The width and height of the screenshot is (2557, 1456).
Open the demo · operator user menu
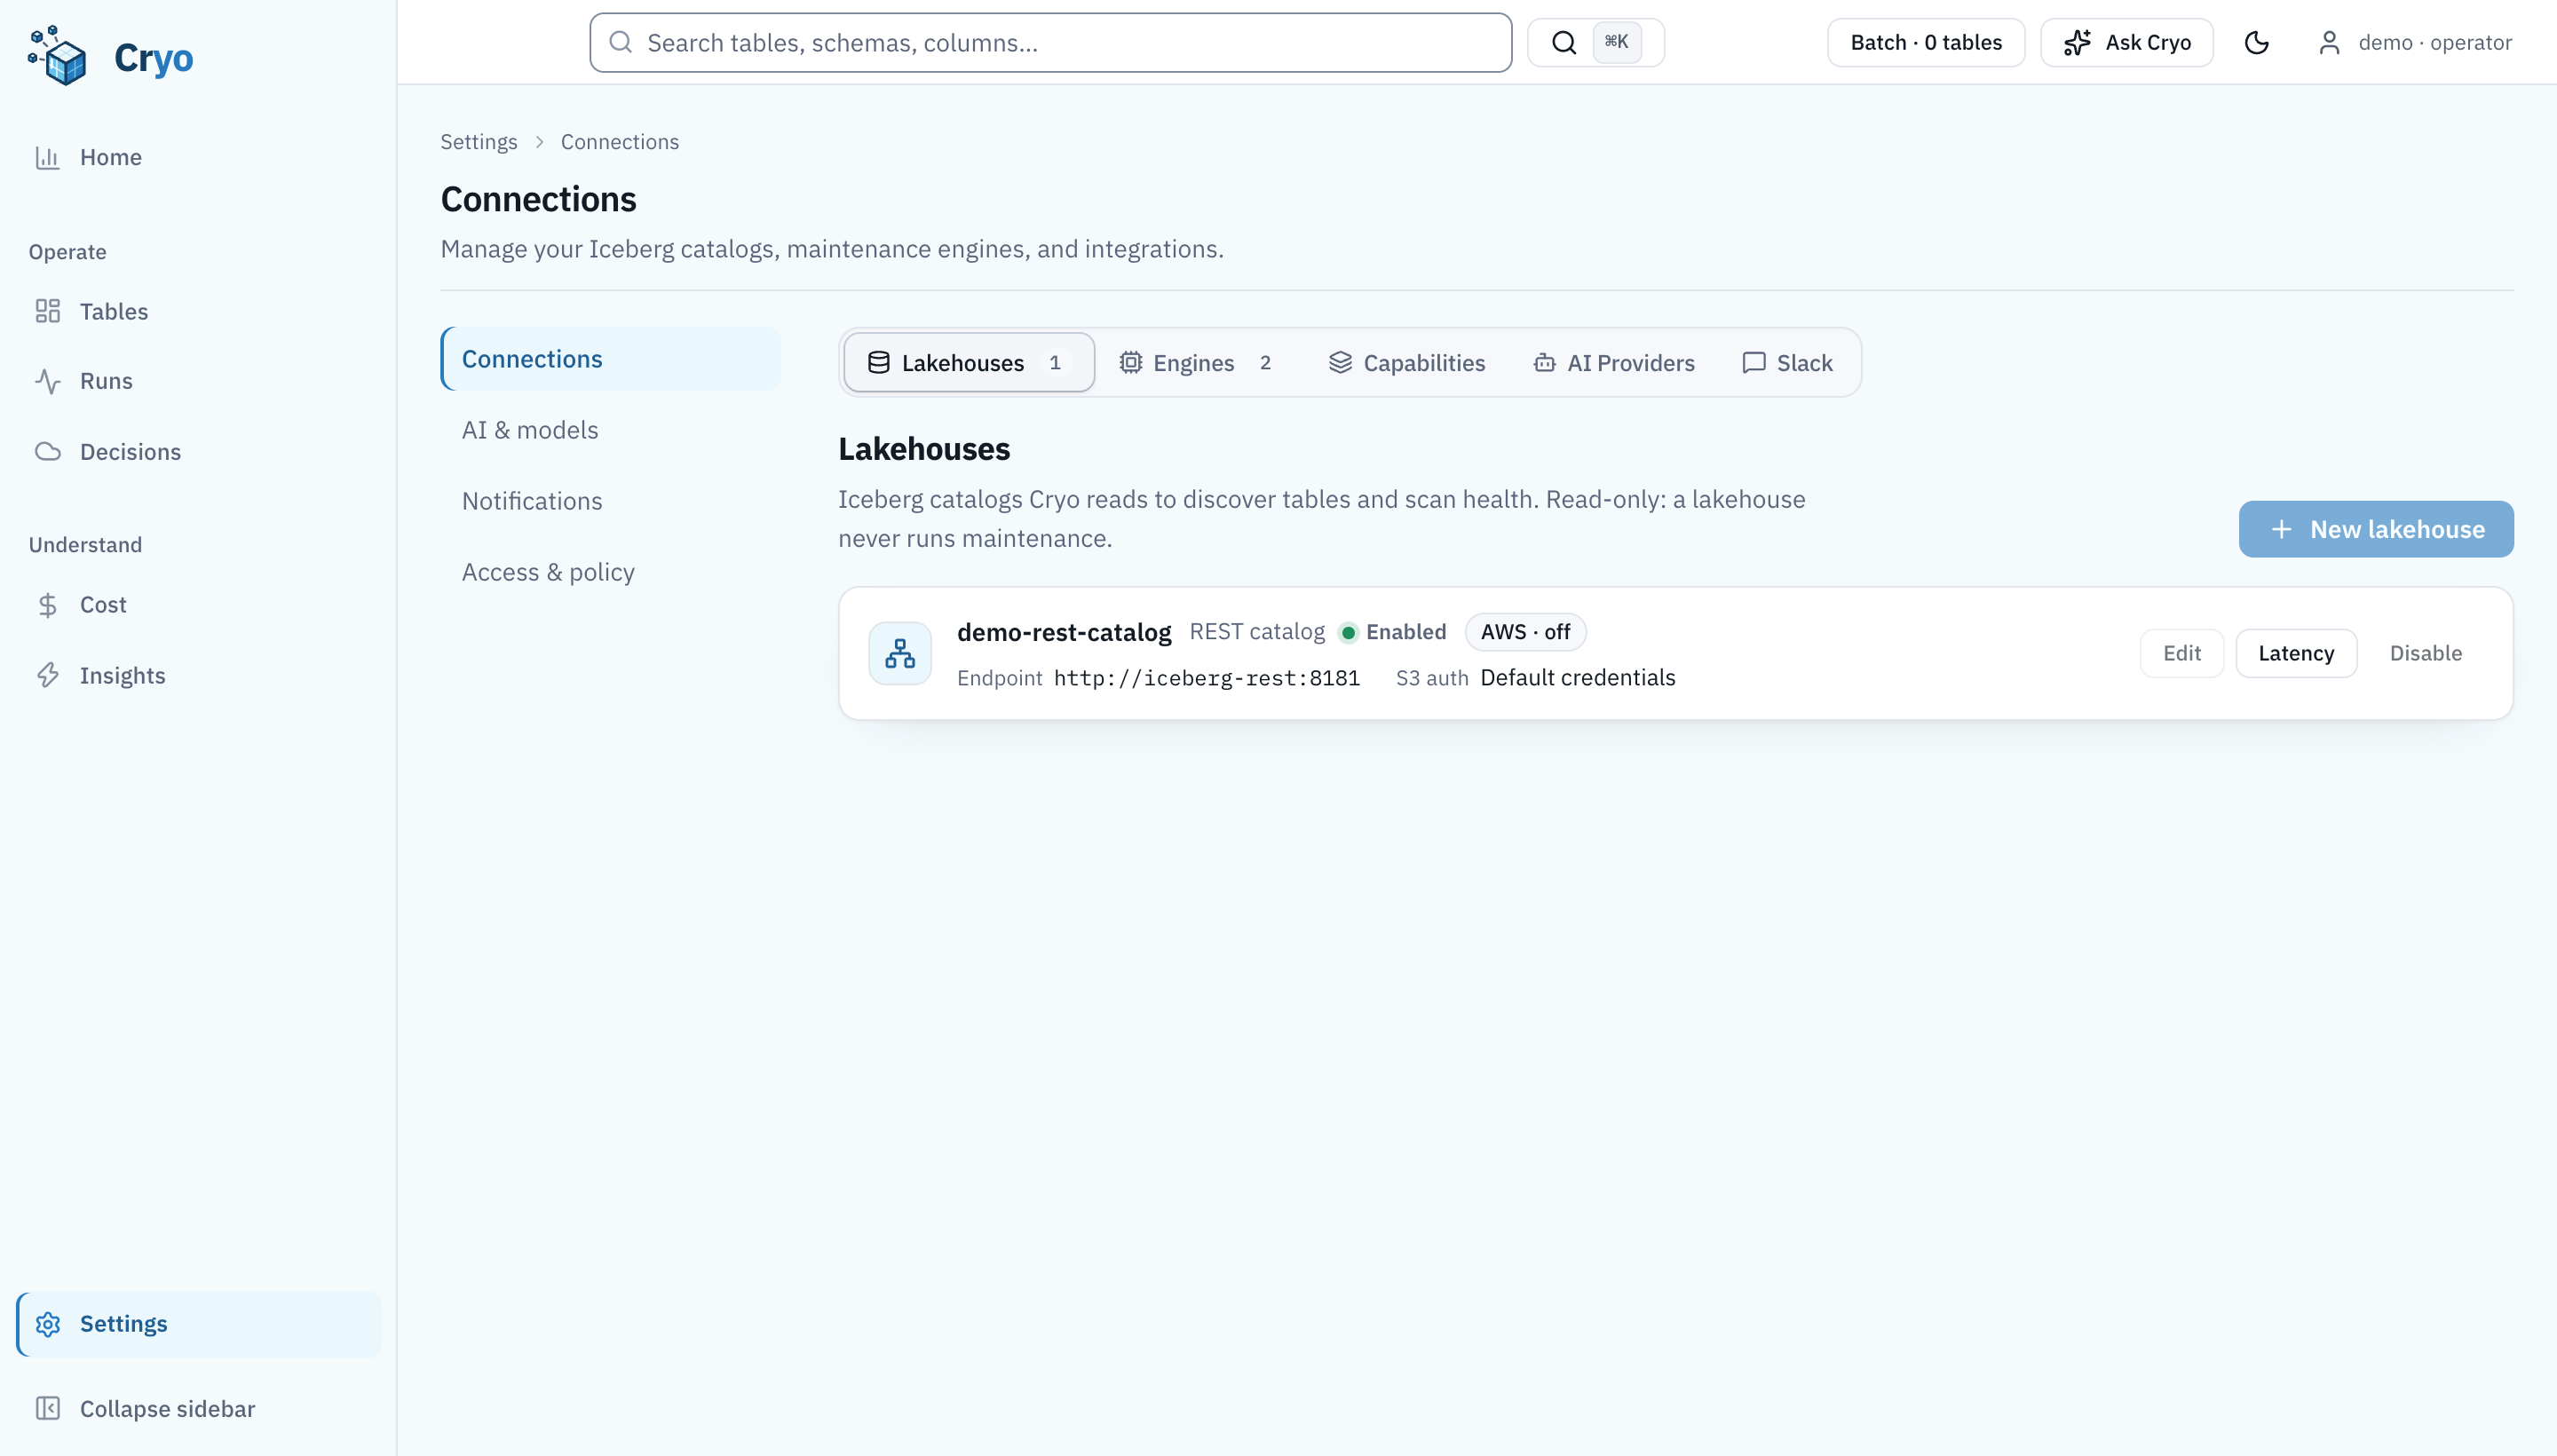pyautogui.click(x=2415, y=42)
